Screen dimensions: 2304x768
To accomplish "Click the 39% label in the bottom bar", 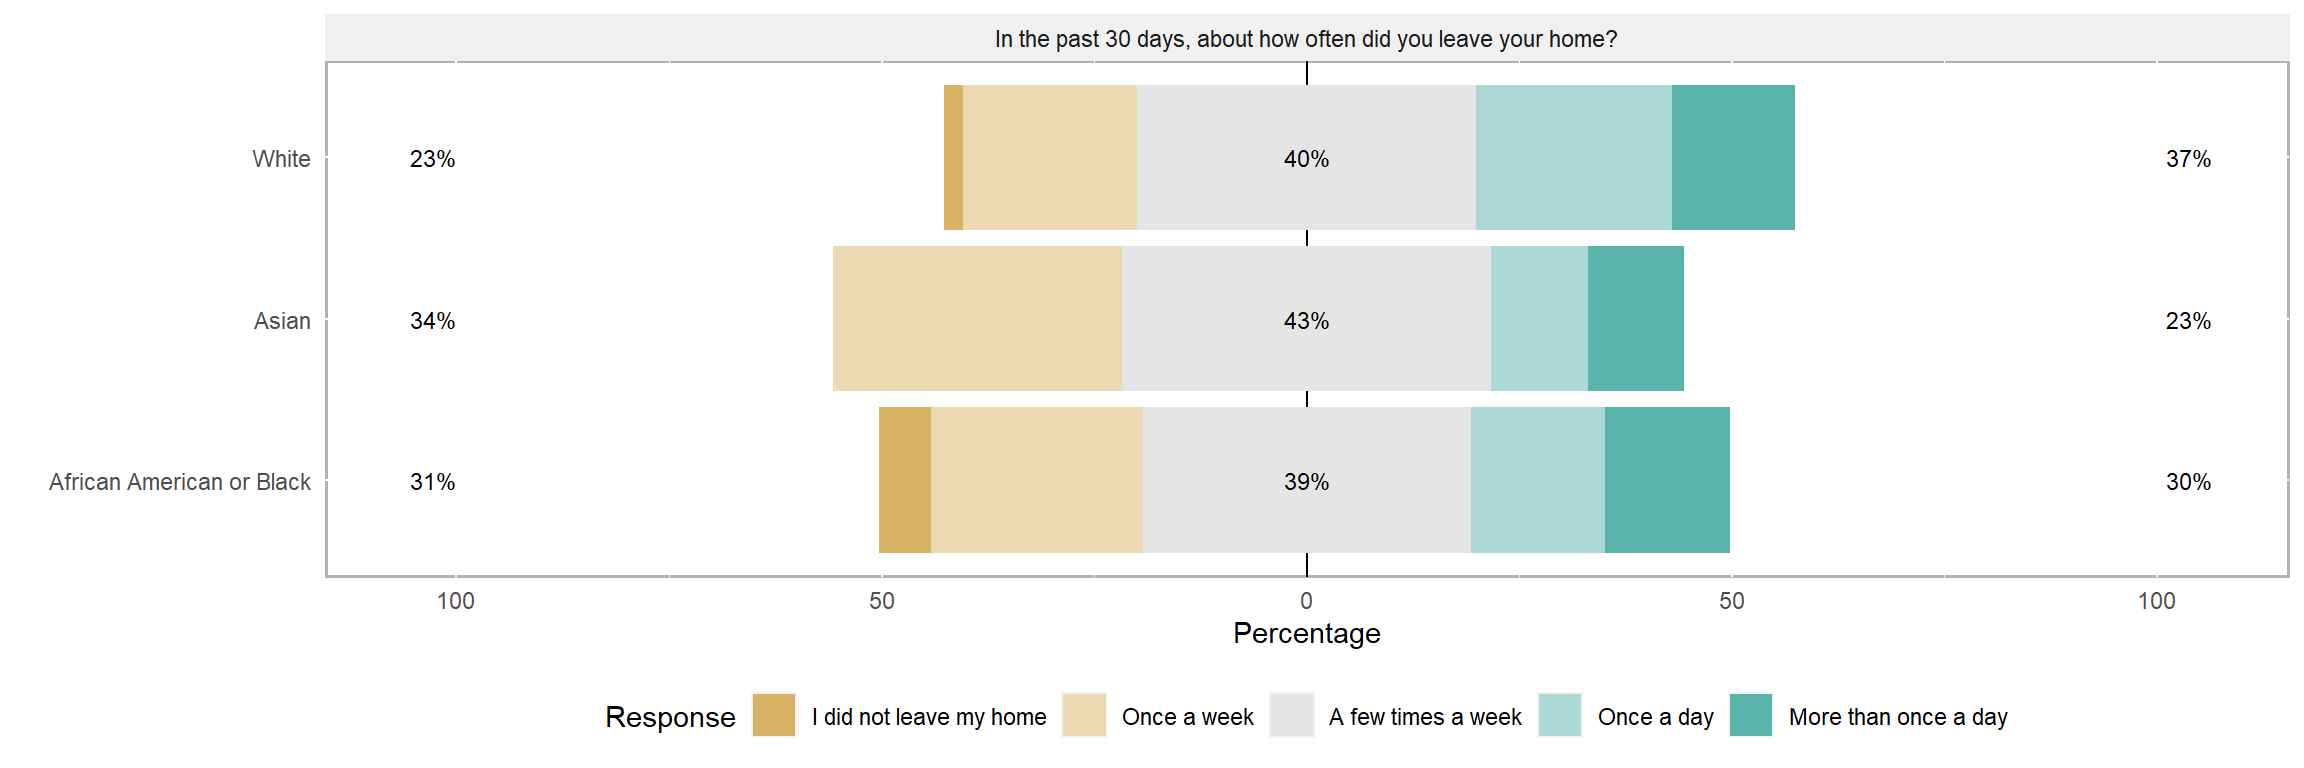I will [x=1306, y=482].
